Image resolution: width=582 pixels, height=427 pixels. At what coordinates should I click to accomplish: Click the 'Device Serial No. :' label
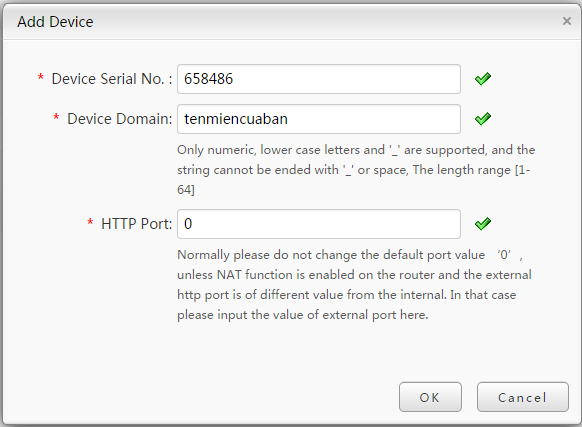point(112,79)
